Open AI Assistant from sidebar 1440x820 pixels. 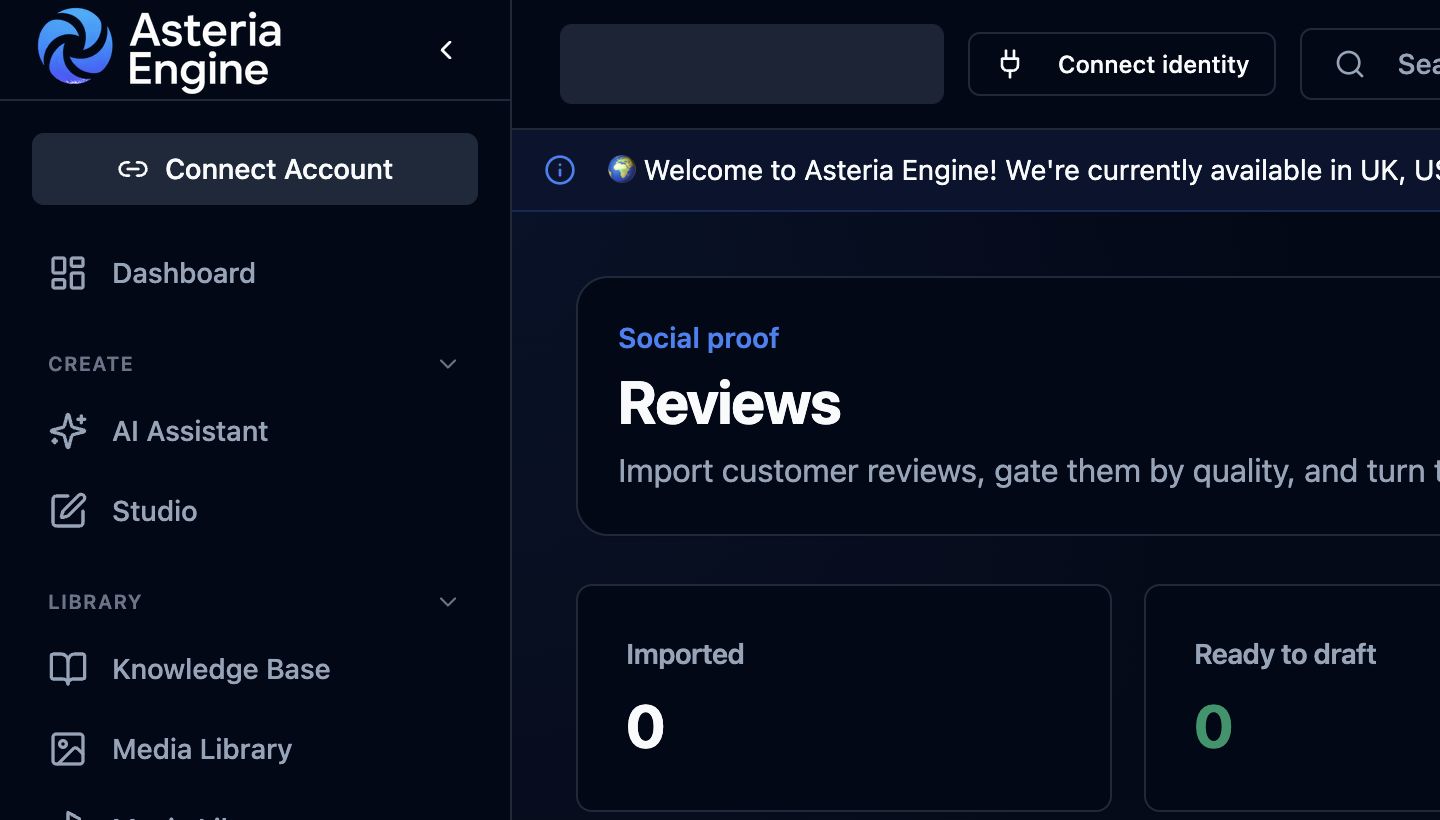[255, 431]
